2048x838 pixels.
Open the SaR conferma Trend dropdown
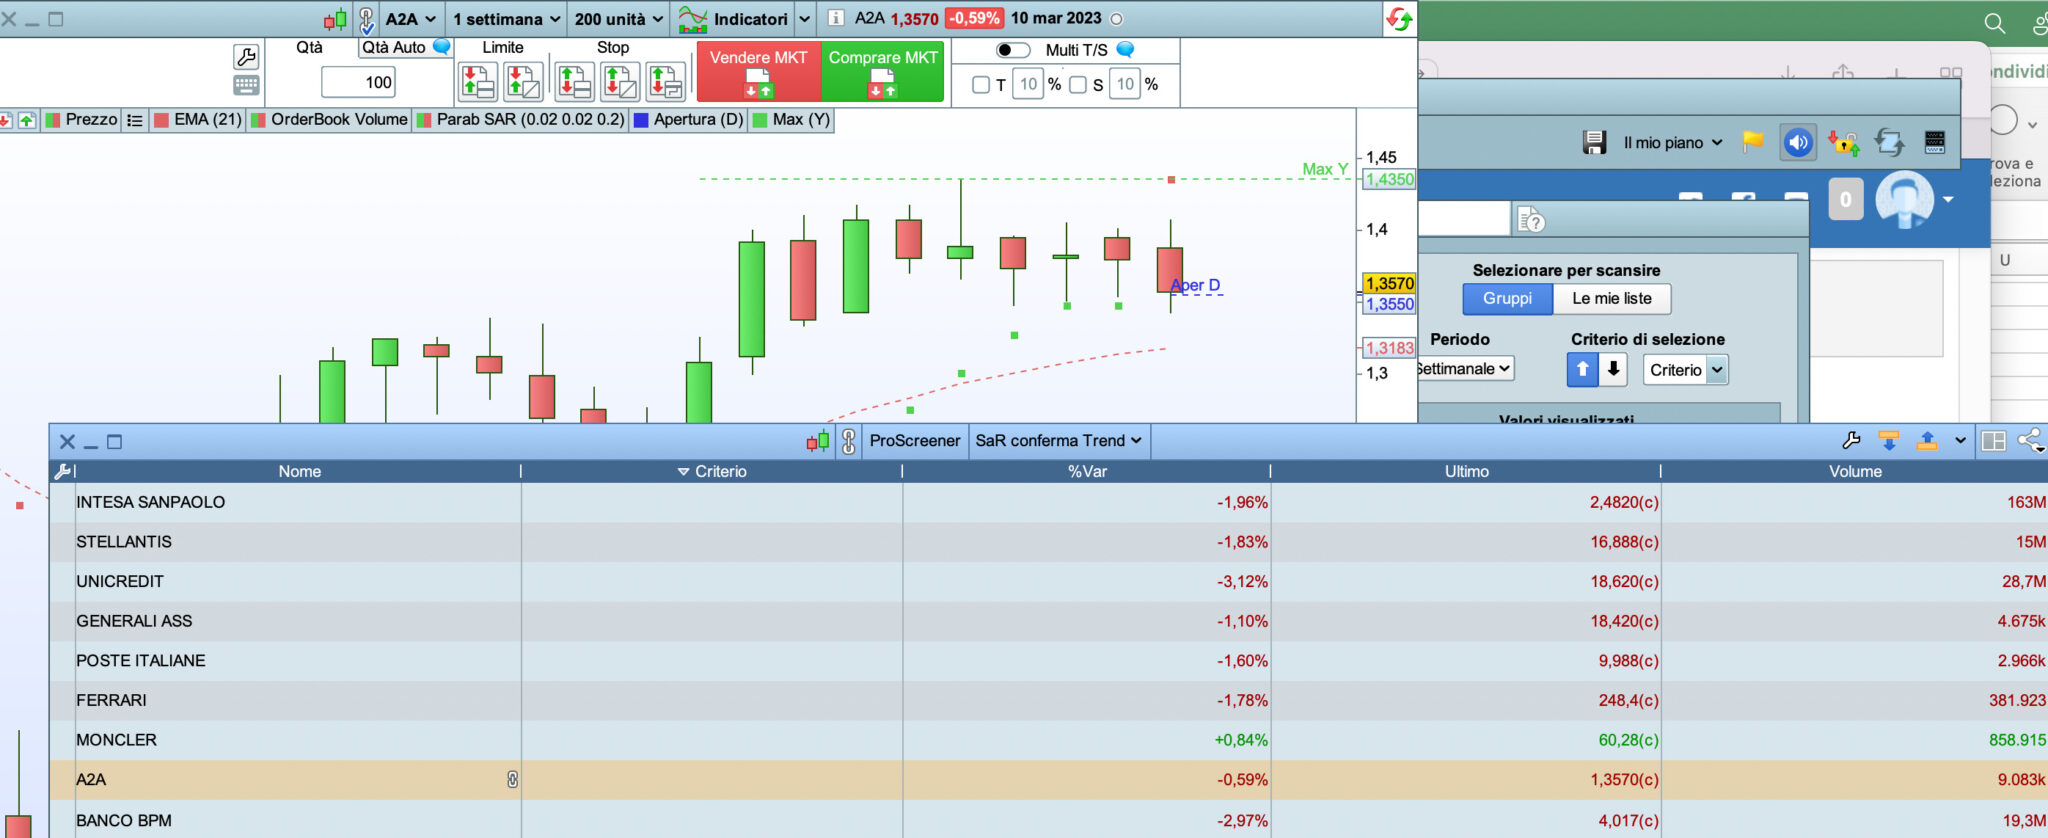point(1059,441)
